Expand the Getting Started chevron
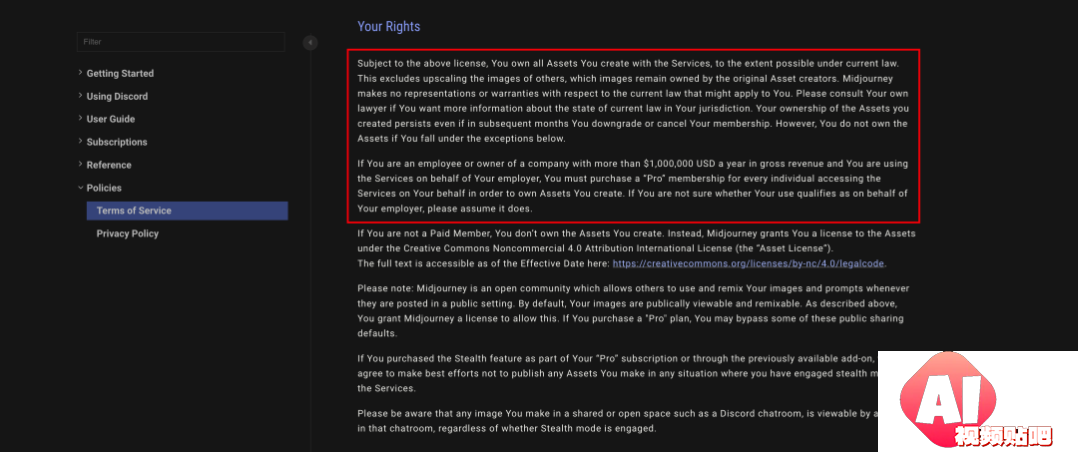This screenshot has width=1078, height=452. click(80, 73)
